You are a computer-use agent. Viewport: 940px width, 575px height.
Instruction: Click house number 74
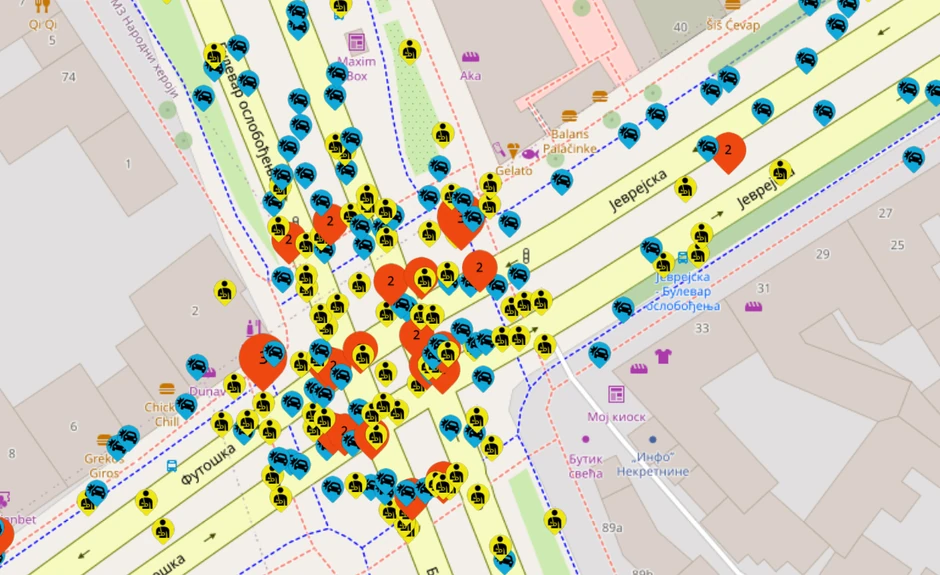68,77
